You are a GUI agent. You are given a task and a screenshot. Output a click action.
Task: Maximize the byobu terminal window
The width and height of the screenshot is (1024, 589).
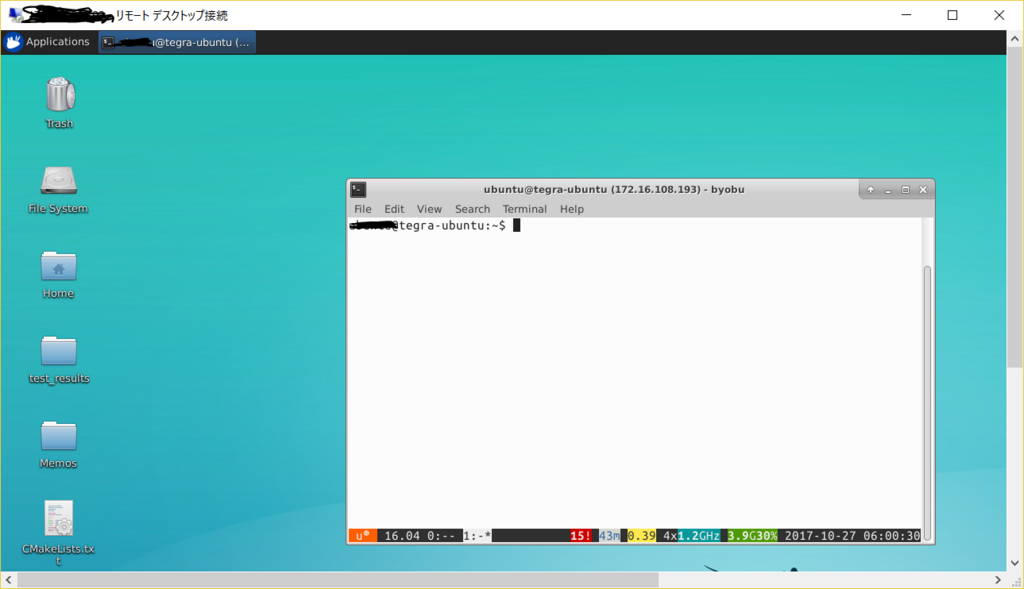(905, 190)
